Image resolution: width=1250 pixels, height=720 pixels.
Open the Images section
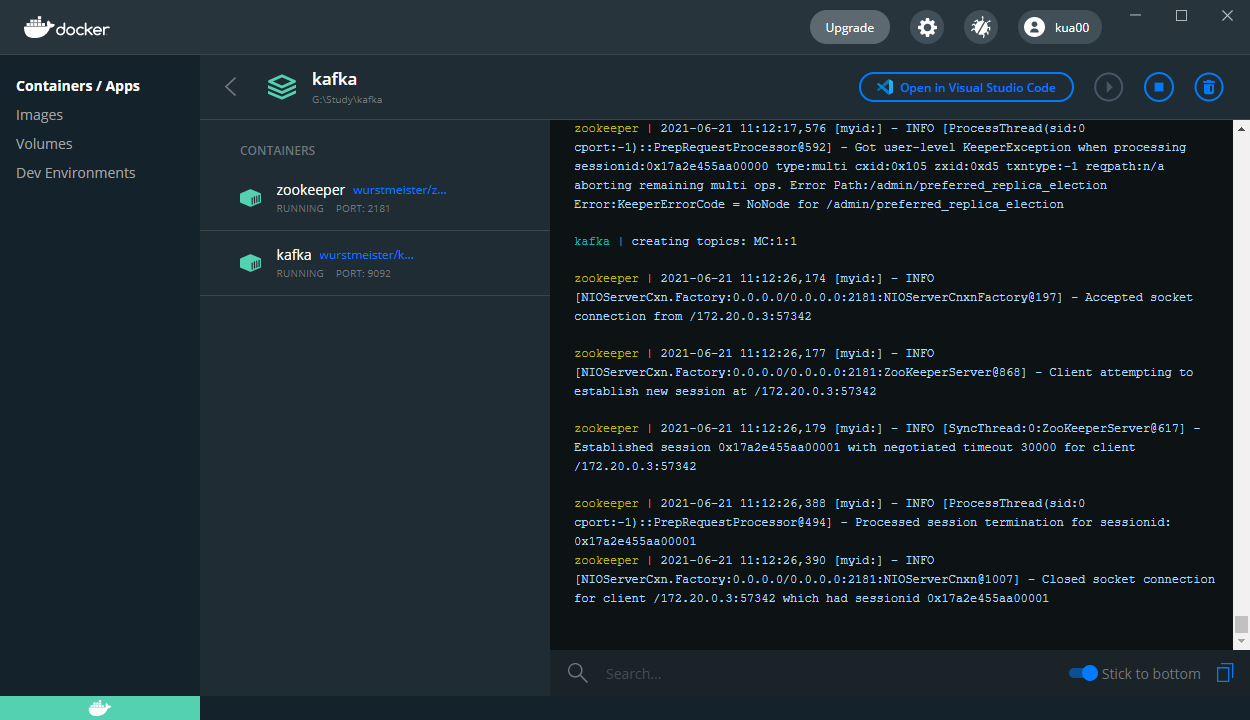[x=40, y=115]
